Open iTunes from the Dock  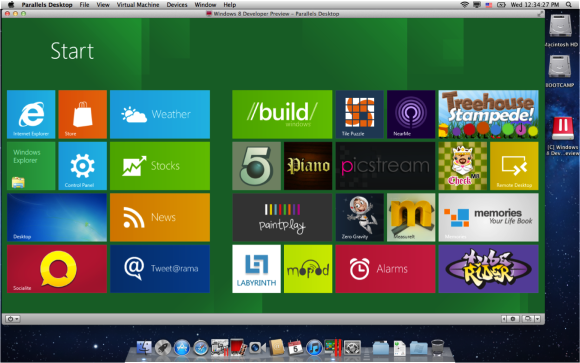click(x=314, y=348)
